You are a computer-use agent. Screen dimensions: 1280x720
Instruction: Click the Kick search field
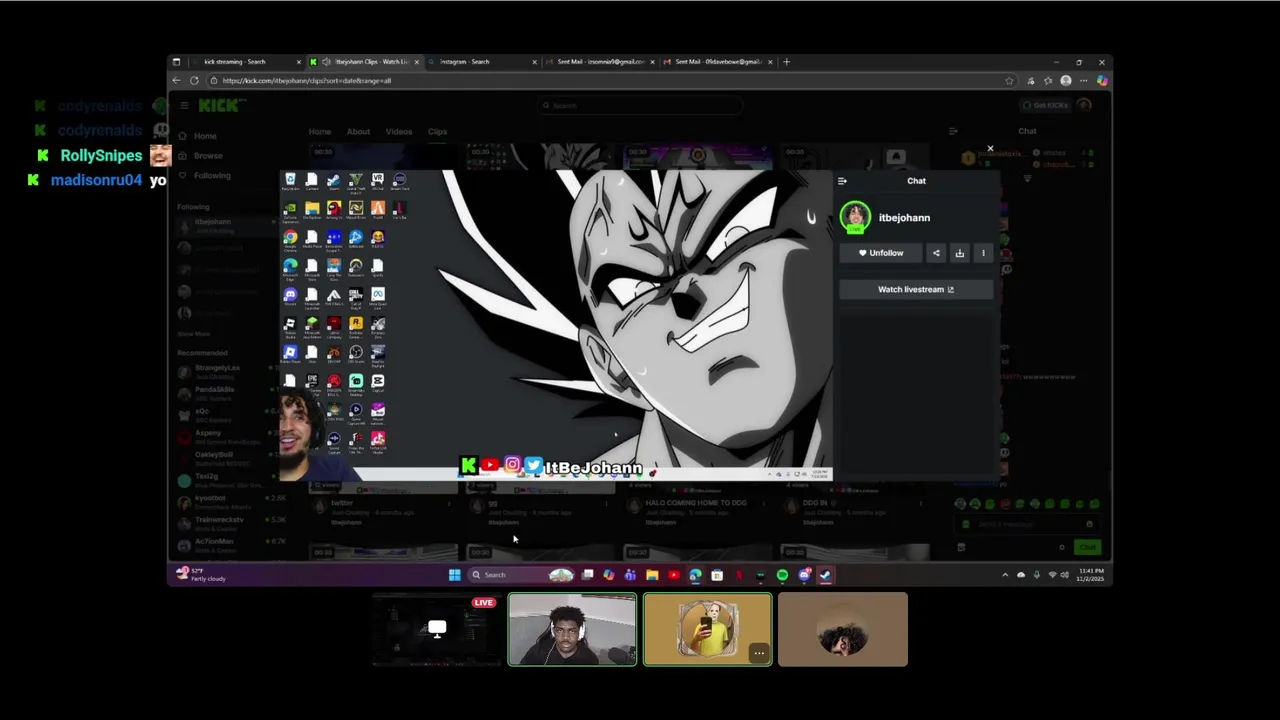pos(640,105)
